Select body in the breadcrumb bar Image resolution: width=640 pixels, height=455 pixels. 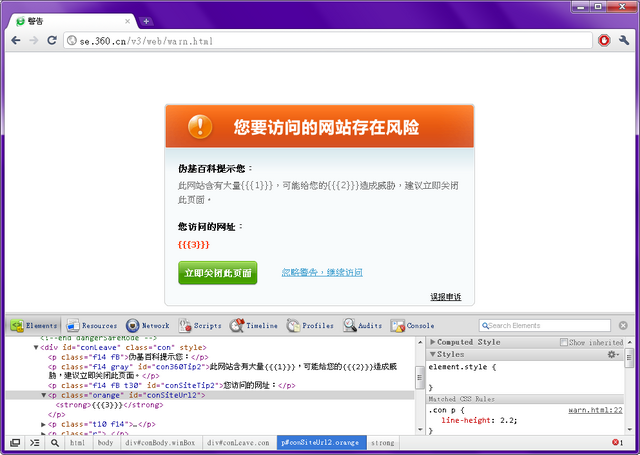105,442
